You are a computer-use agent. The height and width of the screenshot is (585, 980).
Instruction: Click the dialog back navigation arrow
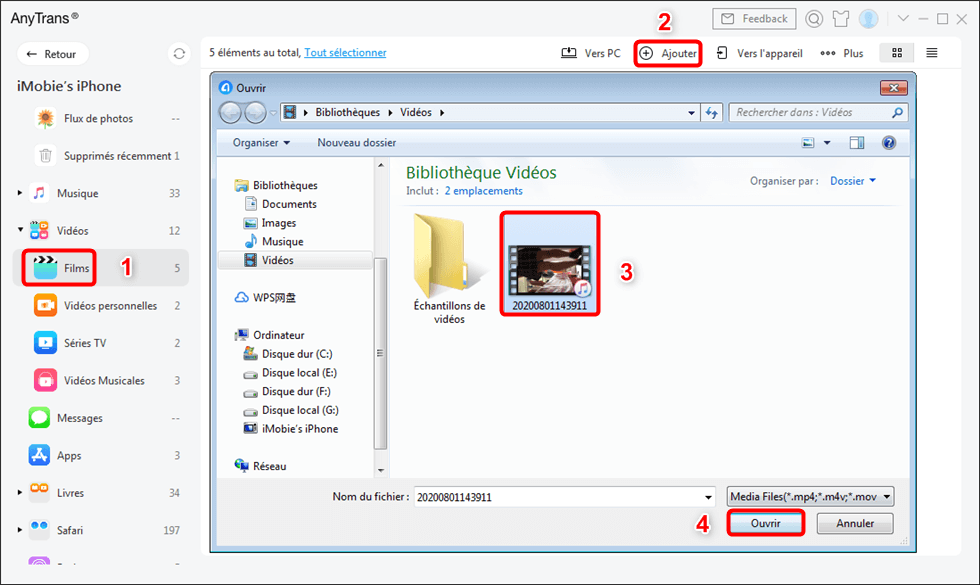click(x=231, y=112)
